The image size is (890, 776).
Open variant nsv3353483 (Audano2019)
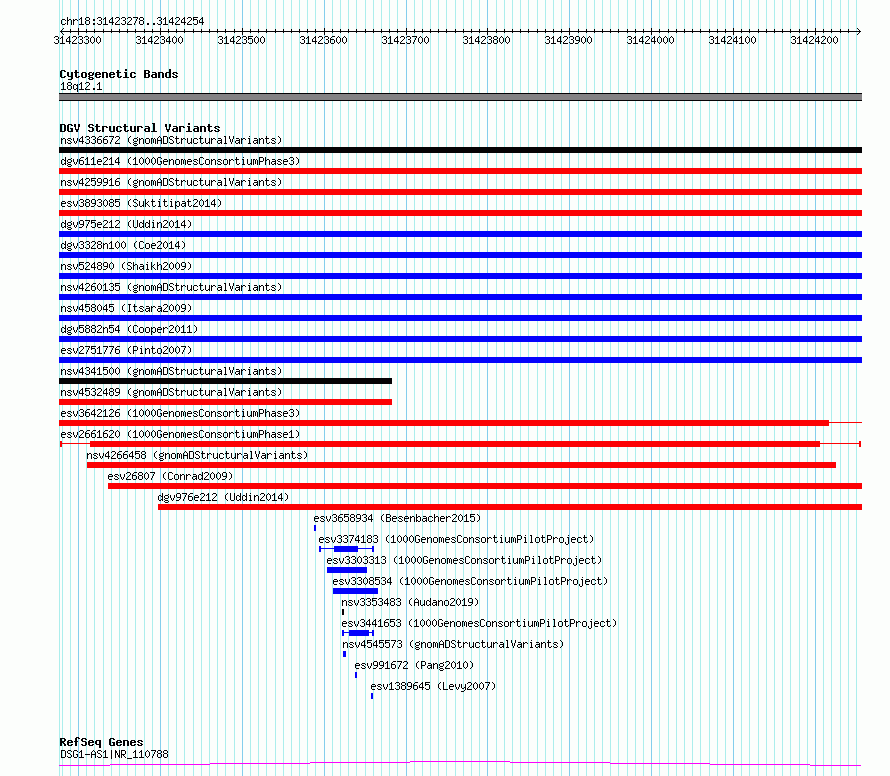410,602
